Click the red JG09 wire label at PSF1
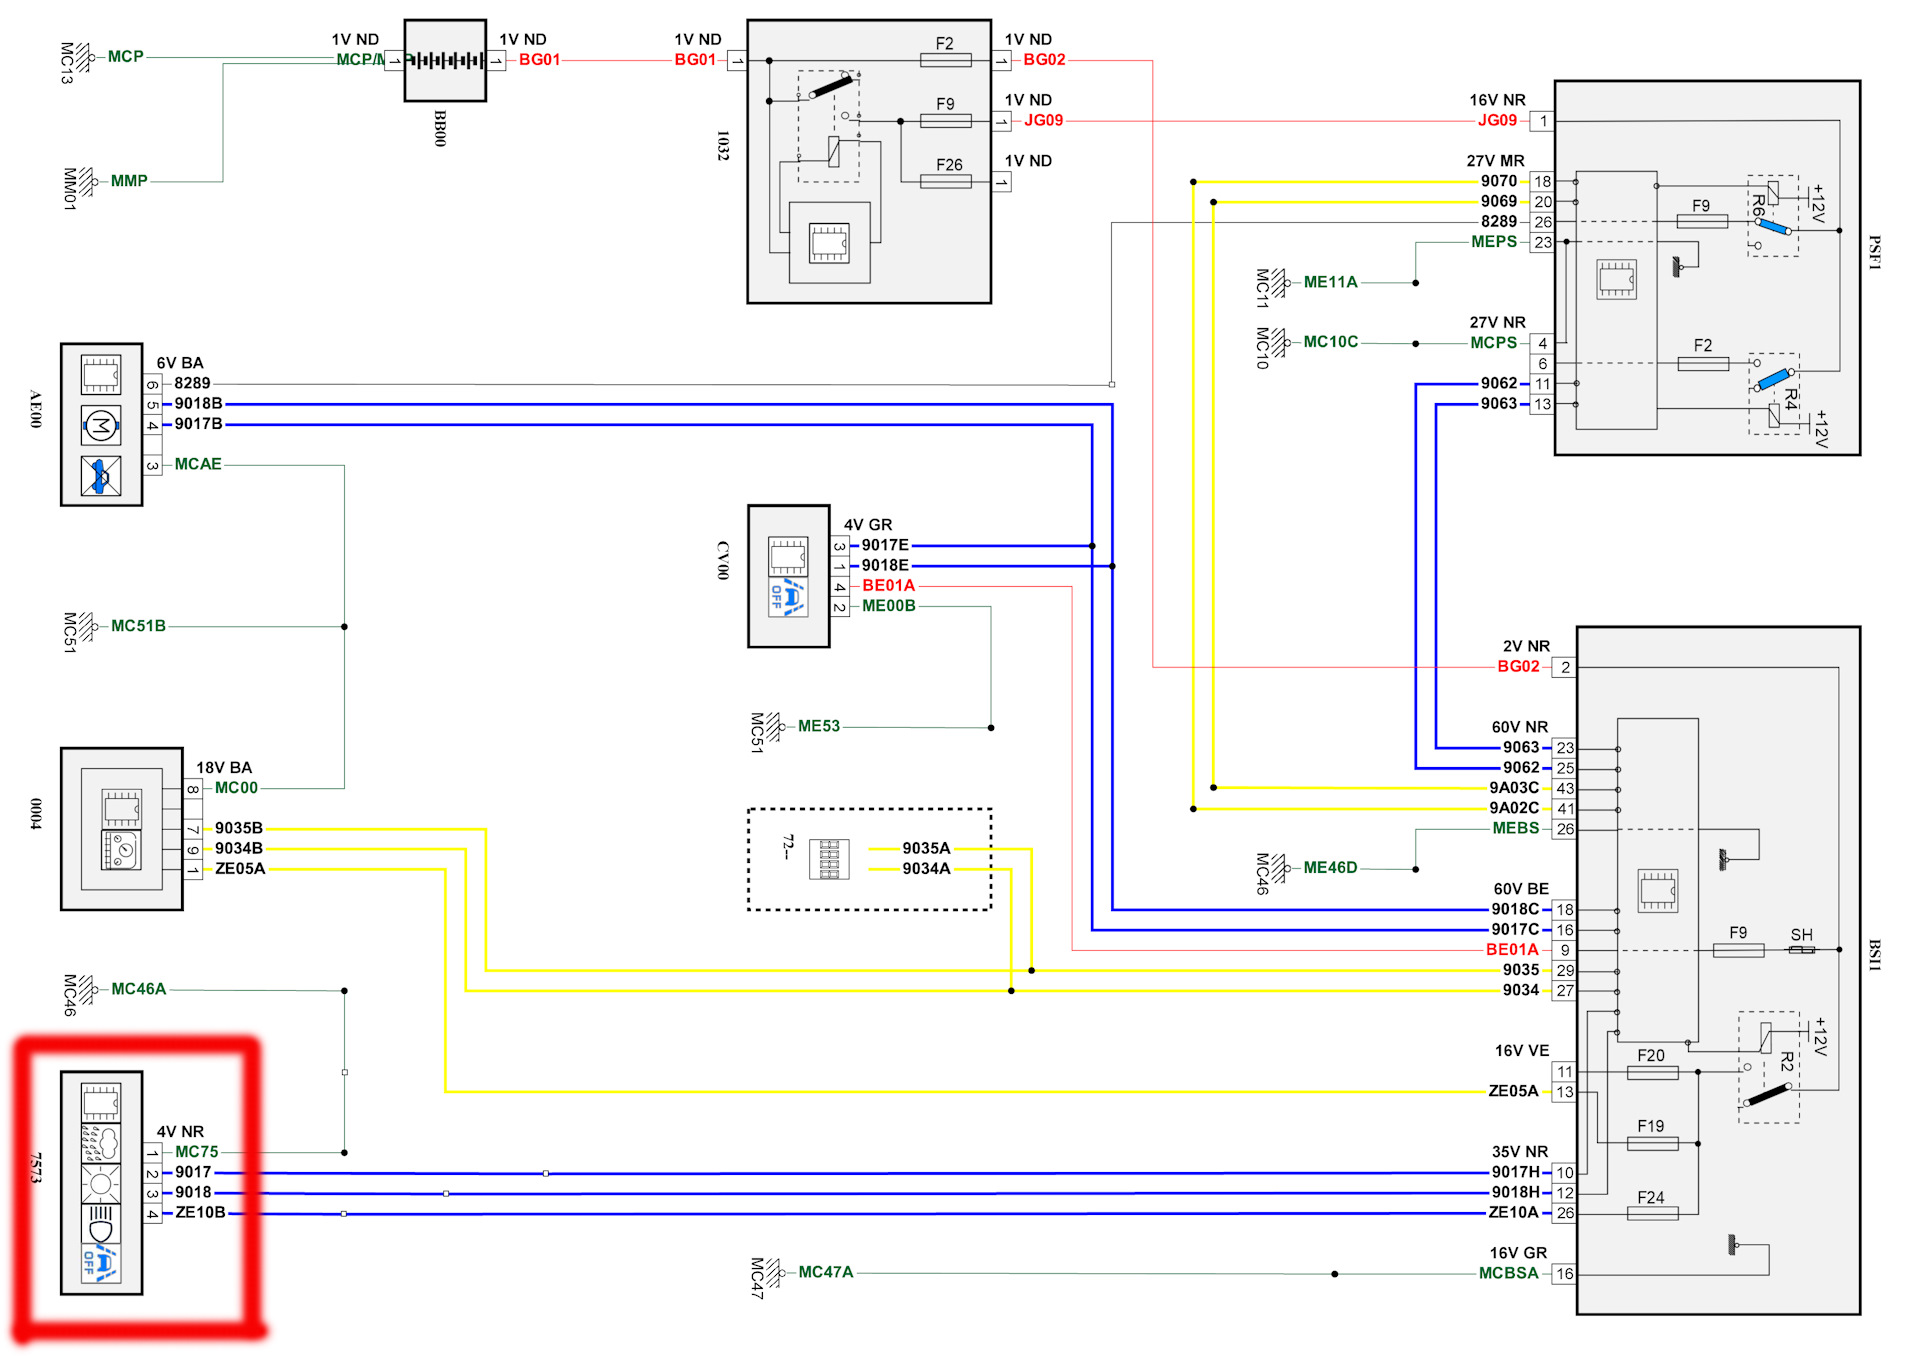Image resolution: width=1920 pixels, height=1356 pixels. click(1497, 121)
